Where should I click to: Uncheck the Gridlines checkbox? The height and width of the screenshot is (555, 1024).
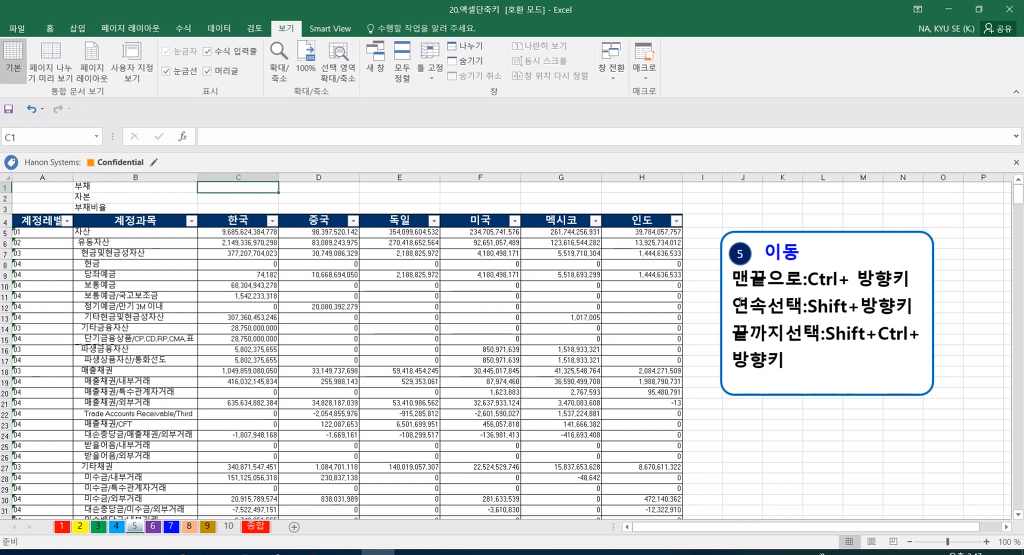[166, 71]
